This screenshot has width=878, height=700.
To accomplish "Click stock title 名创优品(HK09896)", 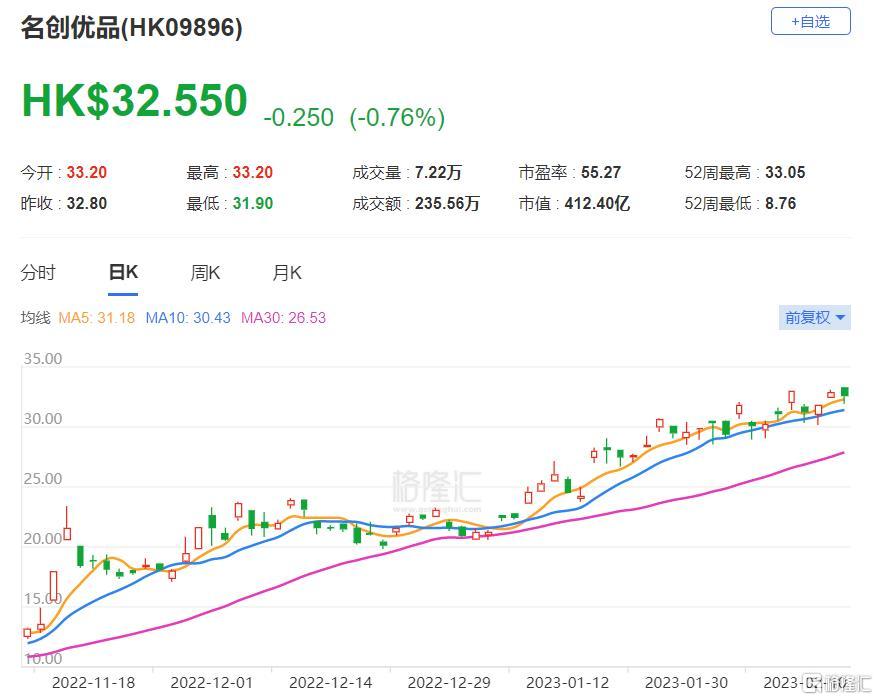I will (132, 27).
